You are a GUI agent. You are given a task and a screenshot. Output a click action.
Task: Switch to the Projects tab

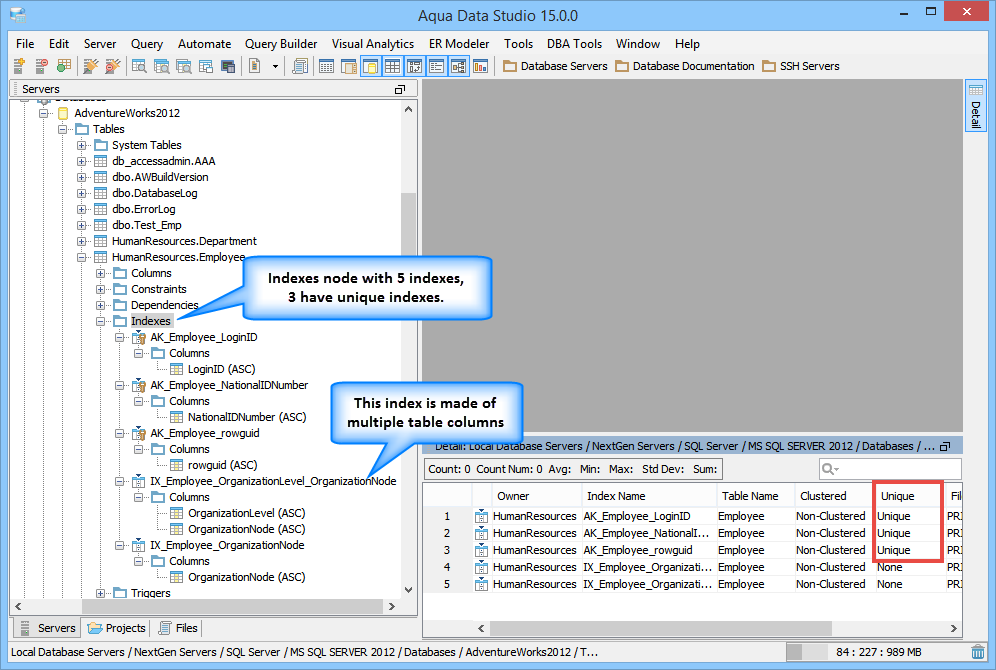click(117, 628)
